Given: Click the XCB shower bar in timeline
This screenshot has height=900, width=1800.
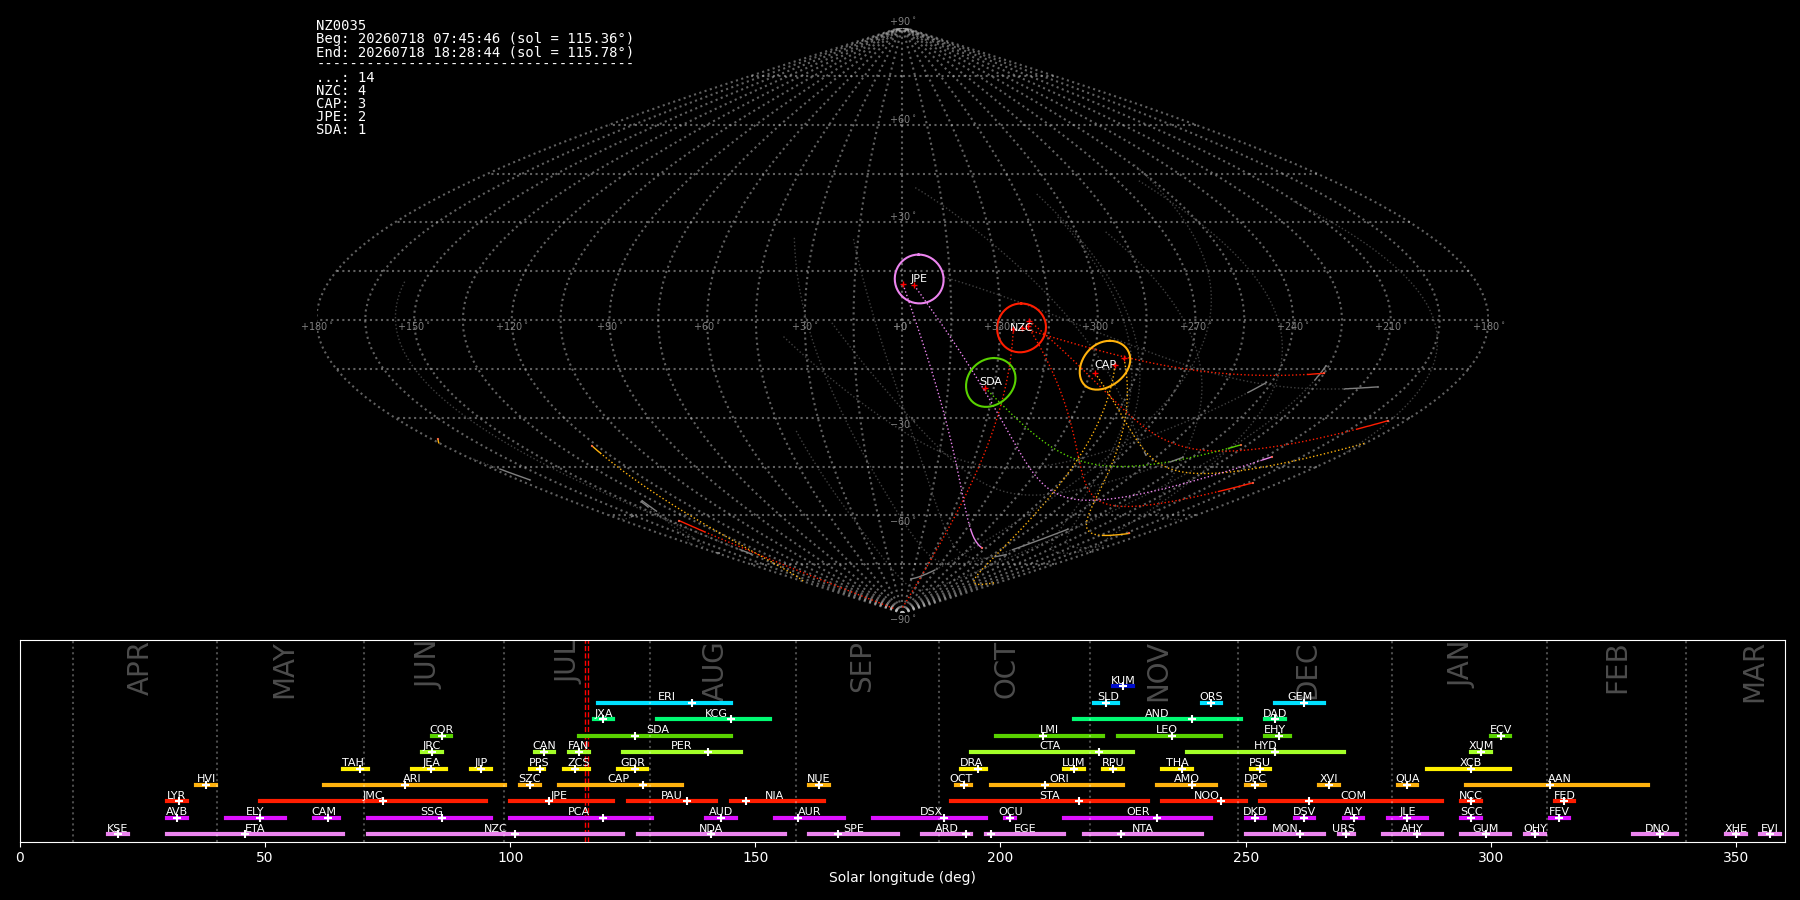Looking at the screenshot, I should 1468,769.
